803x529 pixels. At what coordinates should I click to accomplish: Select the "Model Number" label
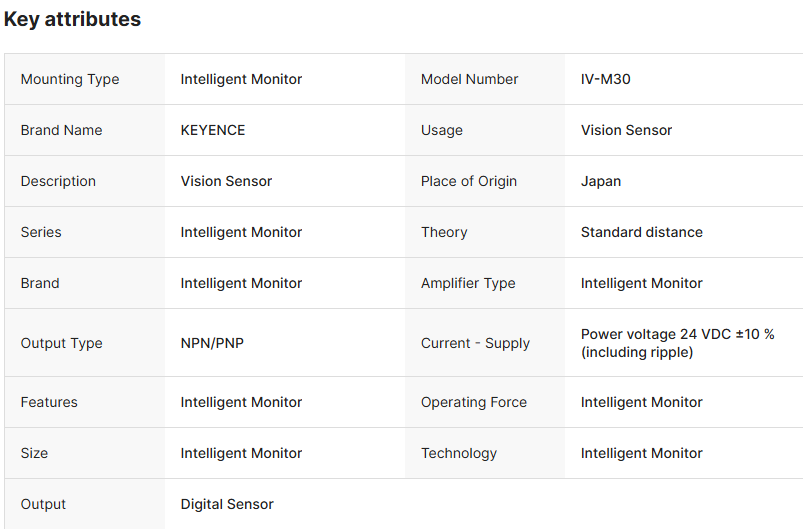pyautogui.click(x=469, y=79)
